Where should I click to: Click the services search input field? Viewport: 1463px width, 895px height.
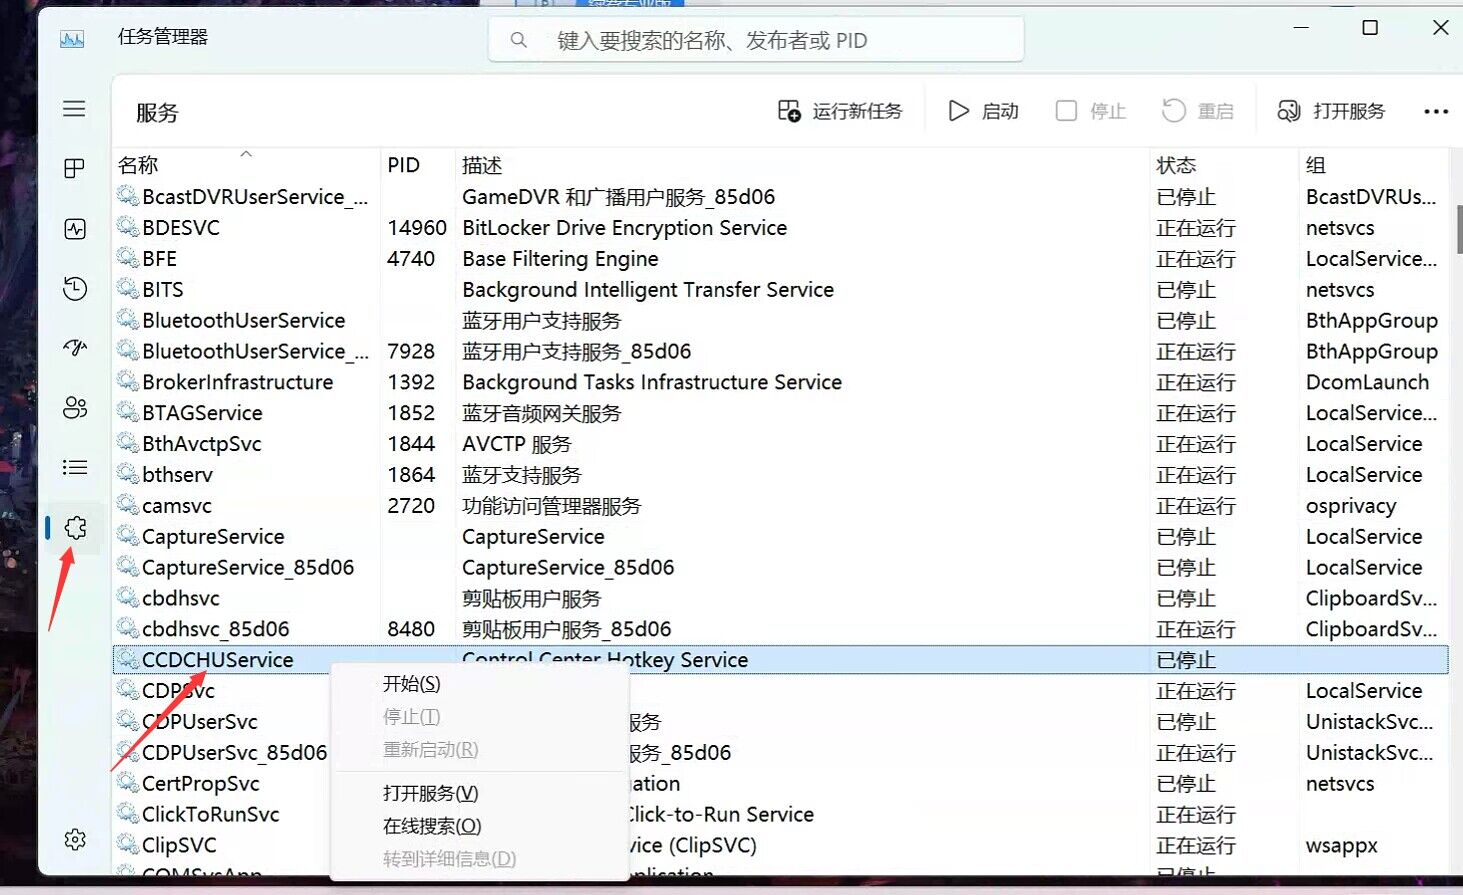pyautogui.click(x=755, y=39)
